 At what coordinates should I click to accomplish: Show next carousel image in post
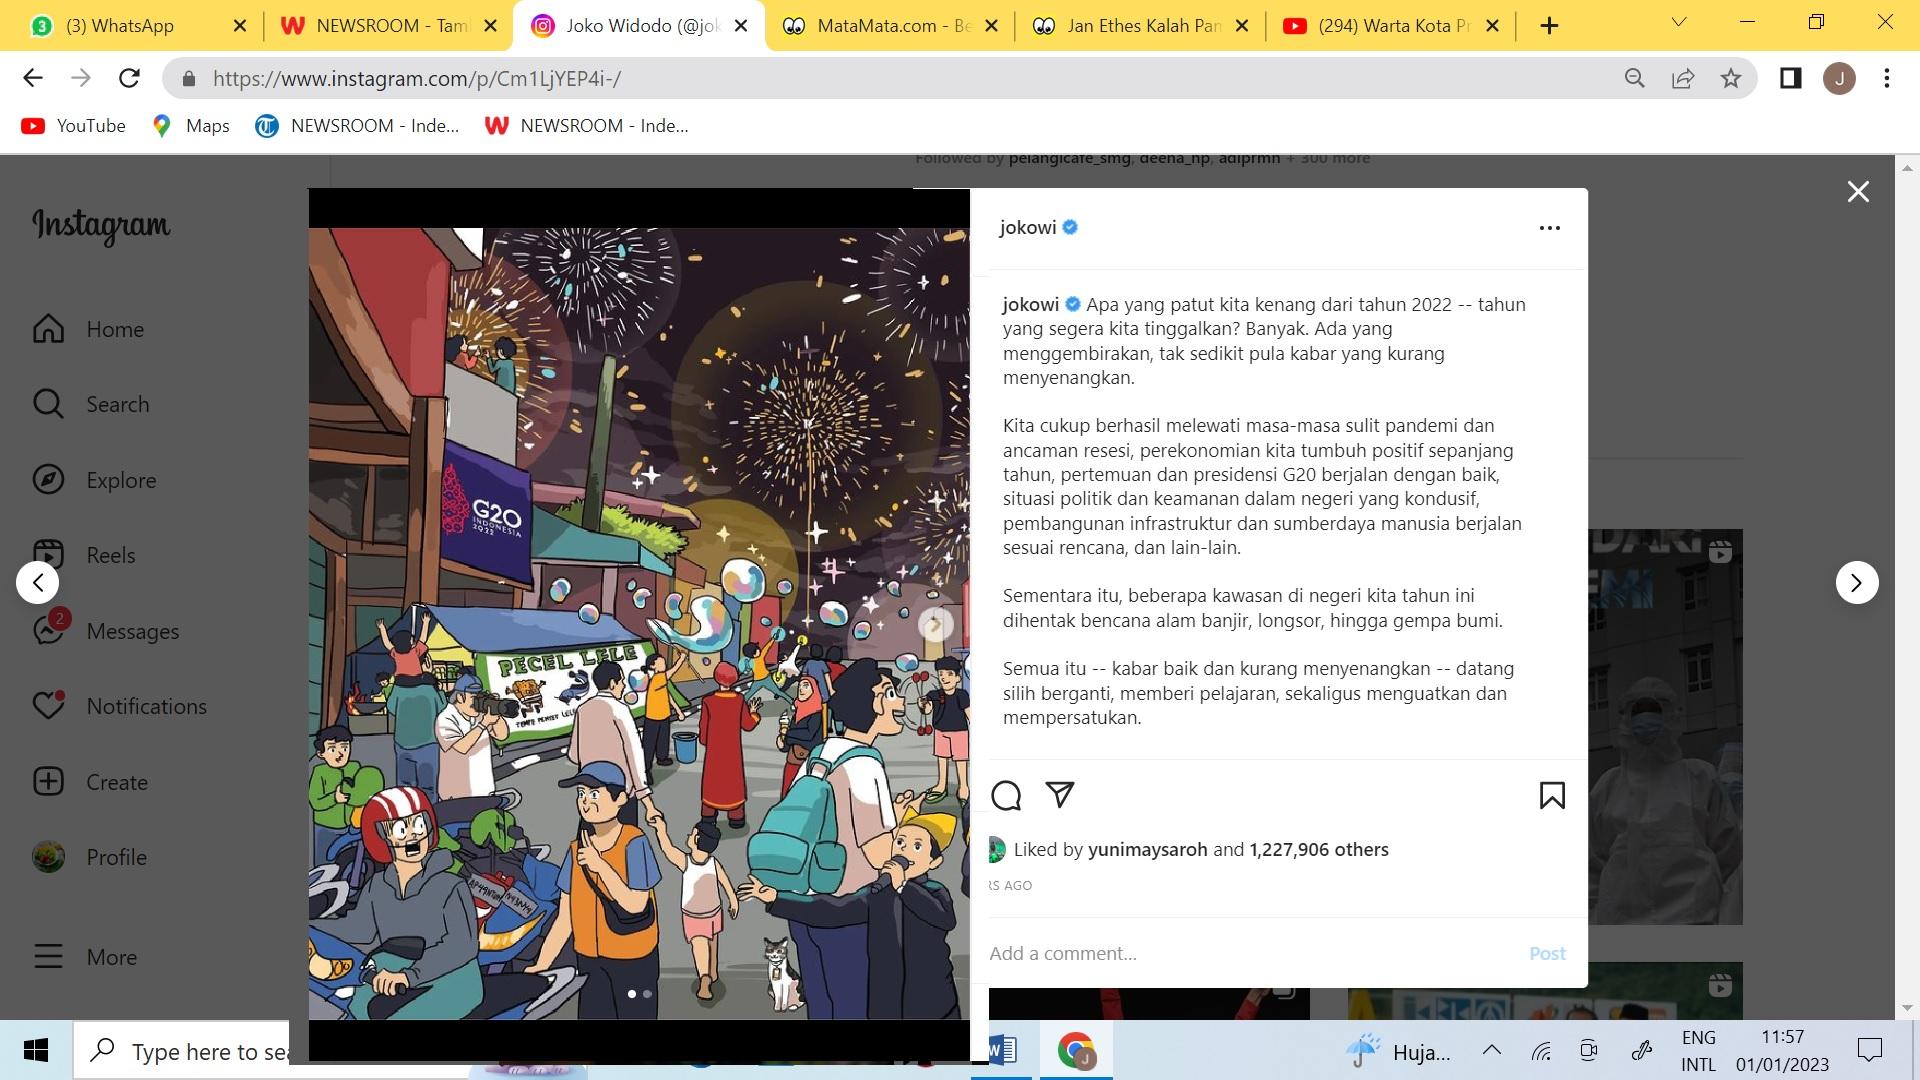coord(935,624)
